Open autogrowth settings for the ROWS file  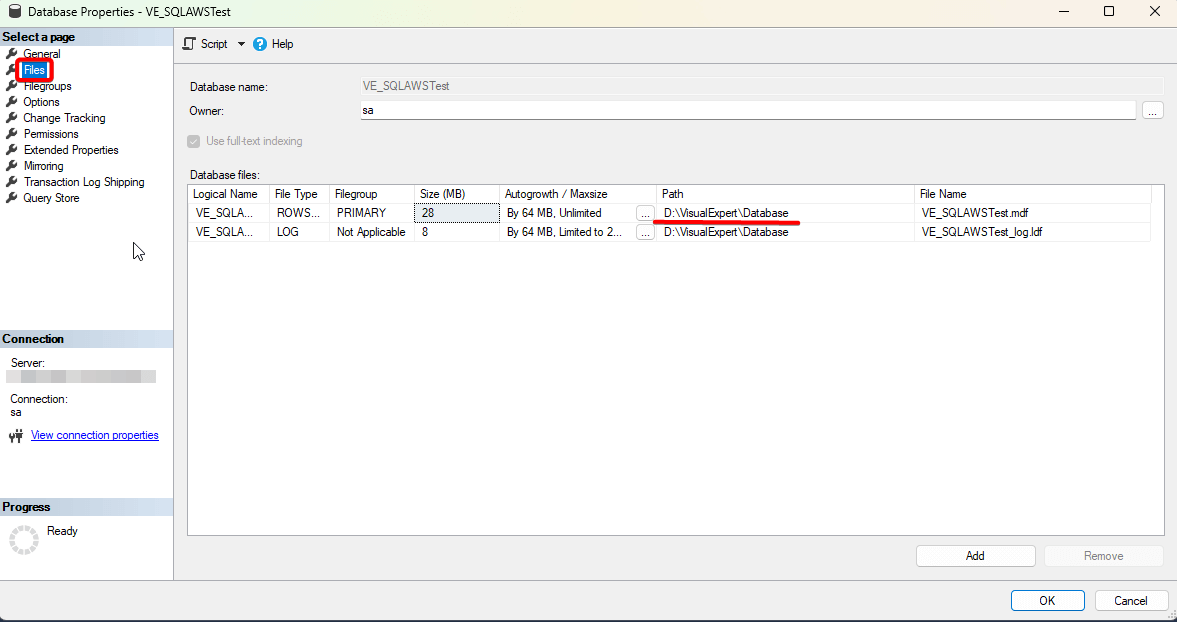point(645,213)
